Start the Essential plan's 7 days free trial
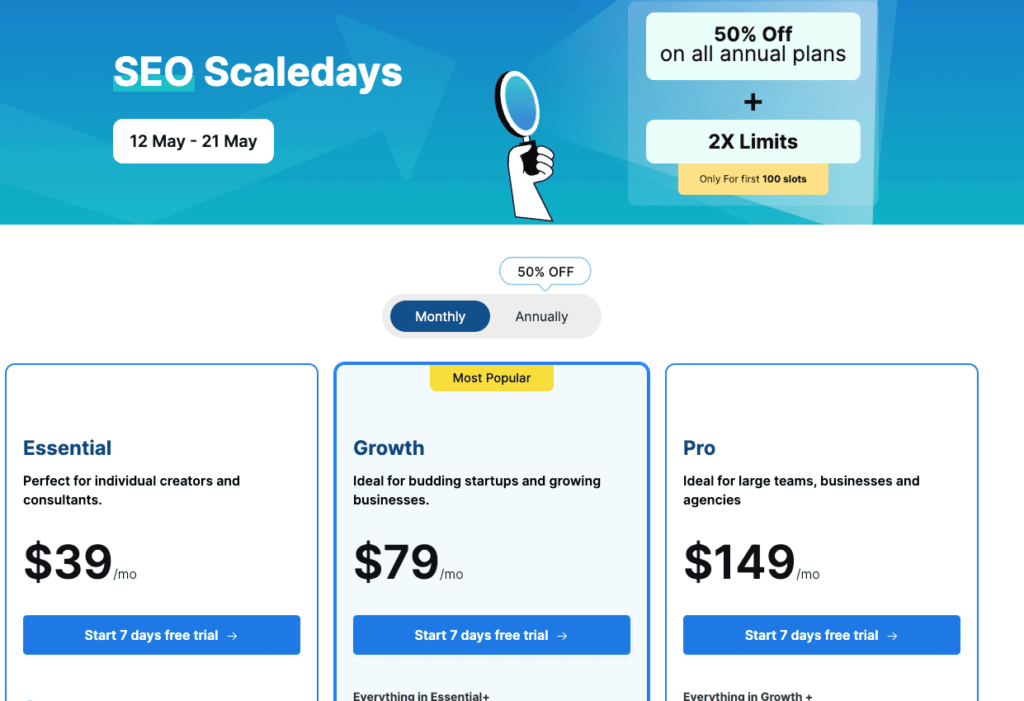This screenshot has width=1024, height=701. pyautogui.click(x=161, y=635)
